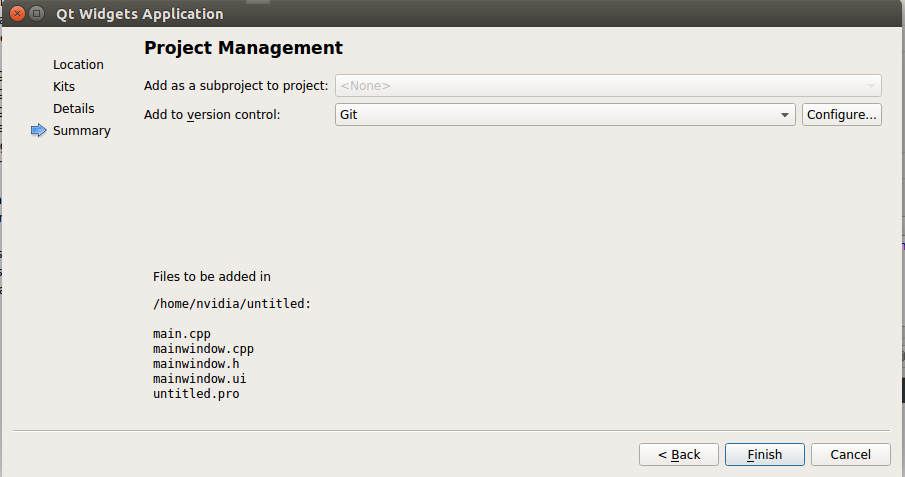This screenshot has height=477, width=905.
Task: Click Finish to create the project
Action: pos(764,455)
